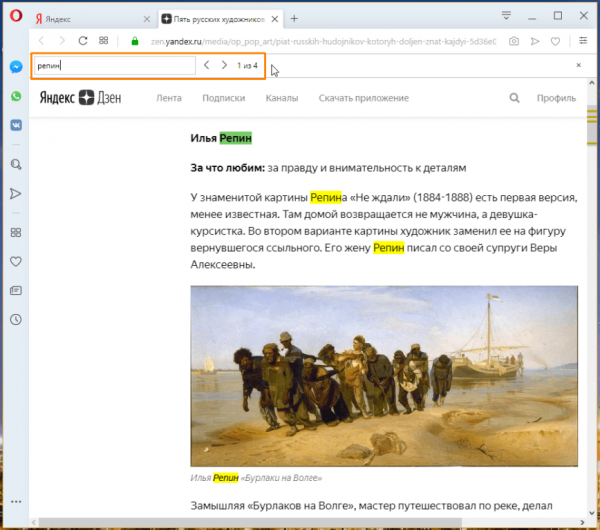This screenshot has height=530, width=600.
Task: Click the match counter 1 из 4
Action: (247, 65)
